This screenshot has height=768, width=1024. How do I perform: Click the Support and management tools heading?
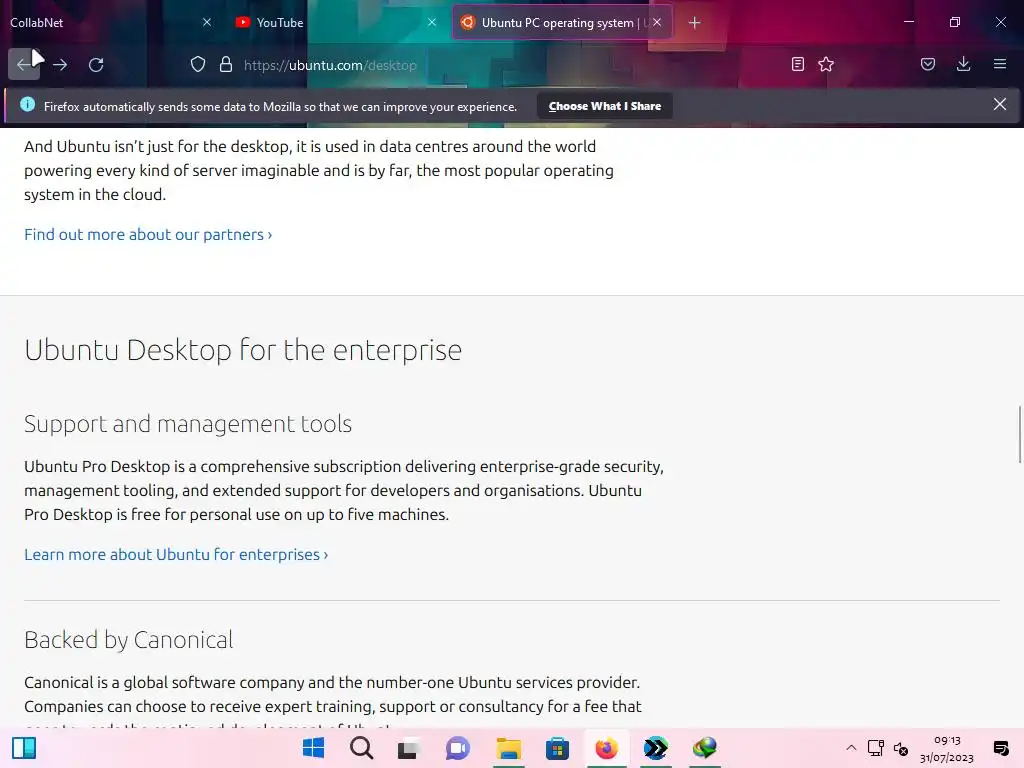pos(188,424)
